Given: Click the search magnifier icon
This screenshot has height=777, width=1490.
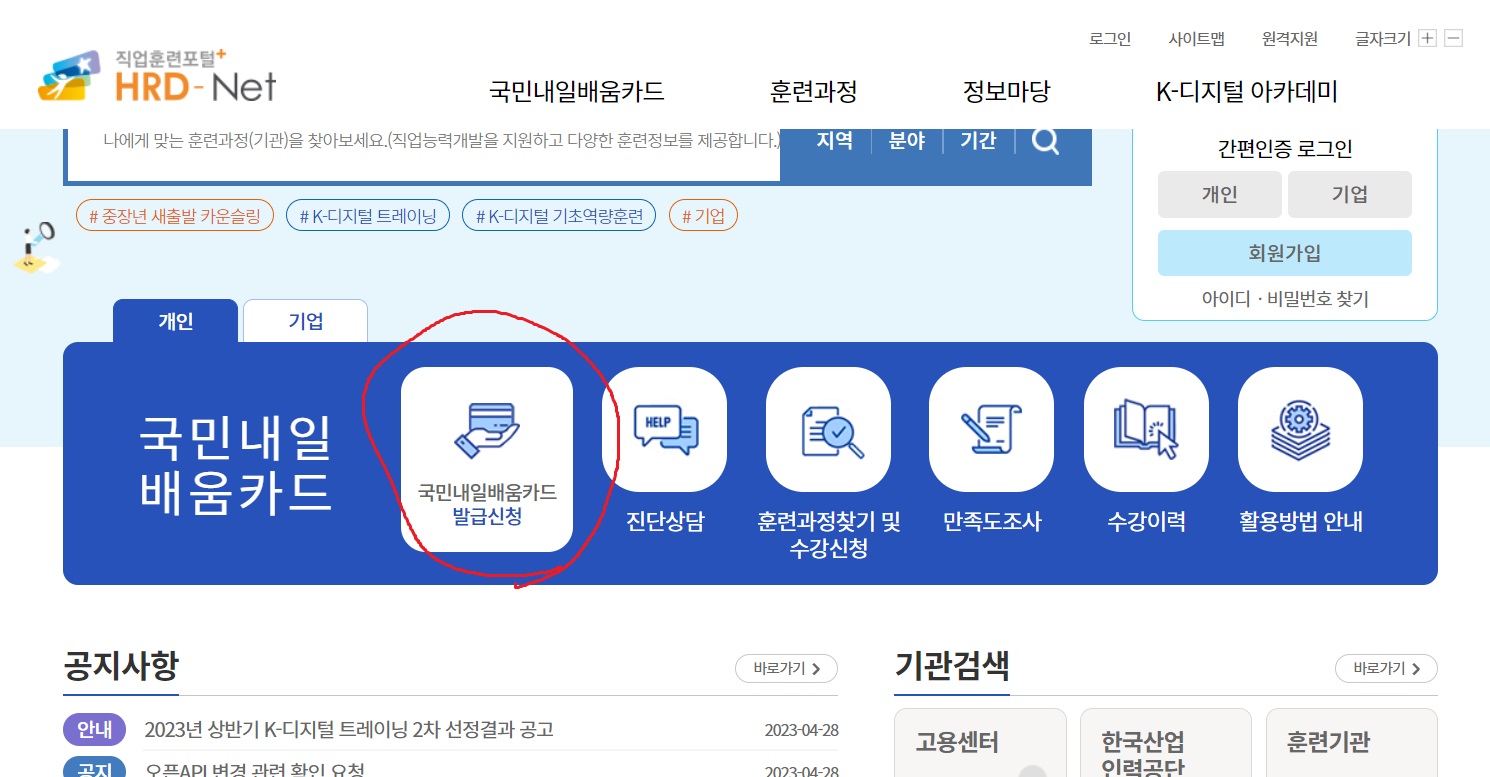Looking at the screenshot, I should click(x=1045, y=141).
